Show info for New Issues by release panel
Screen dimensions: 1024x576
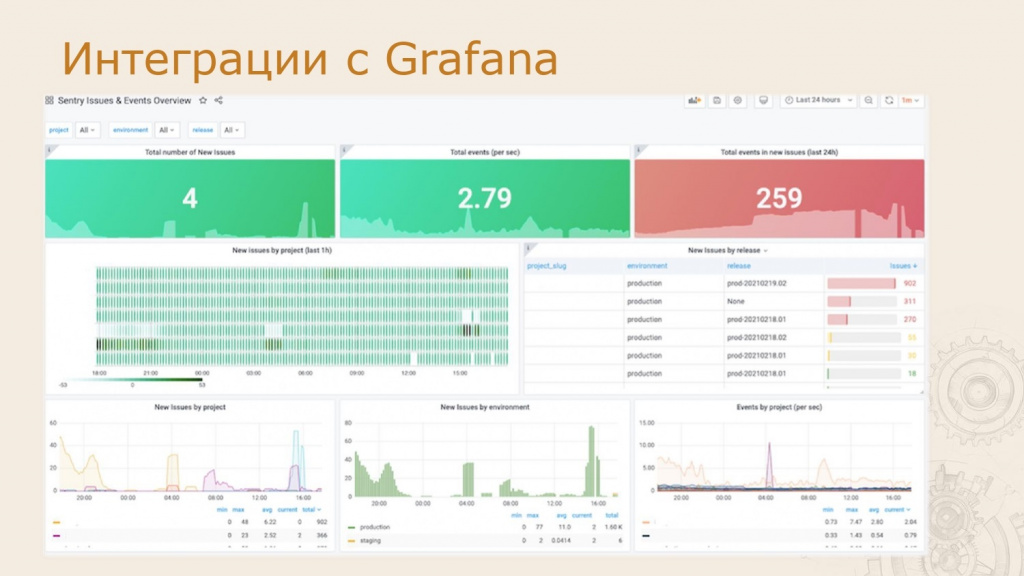pyautogui.click(x=528, y=248)
